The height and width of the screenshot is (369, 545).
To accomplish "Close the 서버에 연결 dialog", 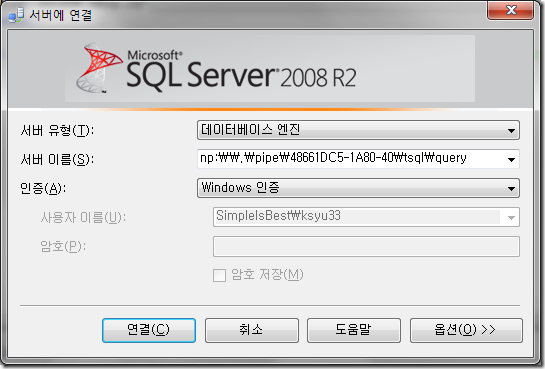I will [511, 10].
